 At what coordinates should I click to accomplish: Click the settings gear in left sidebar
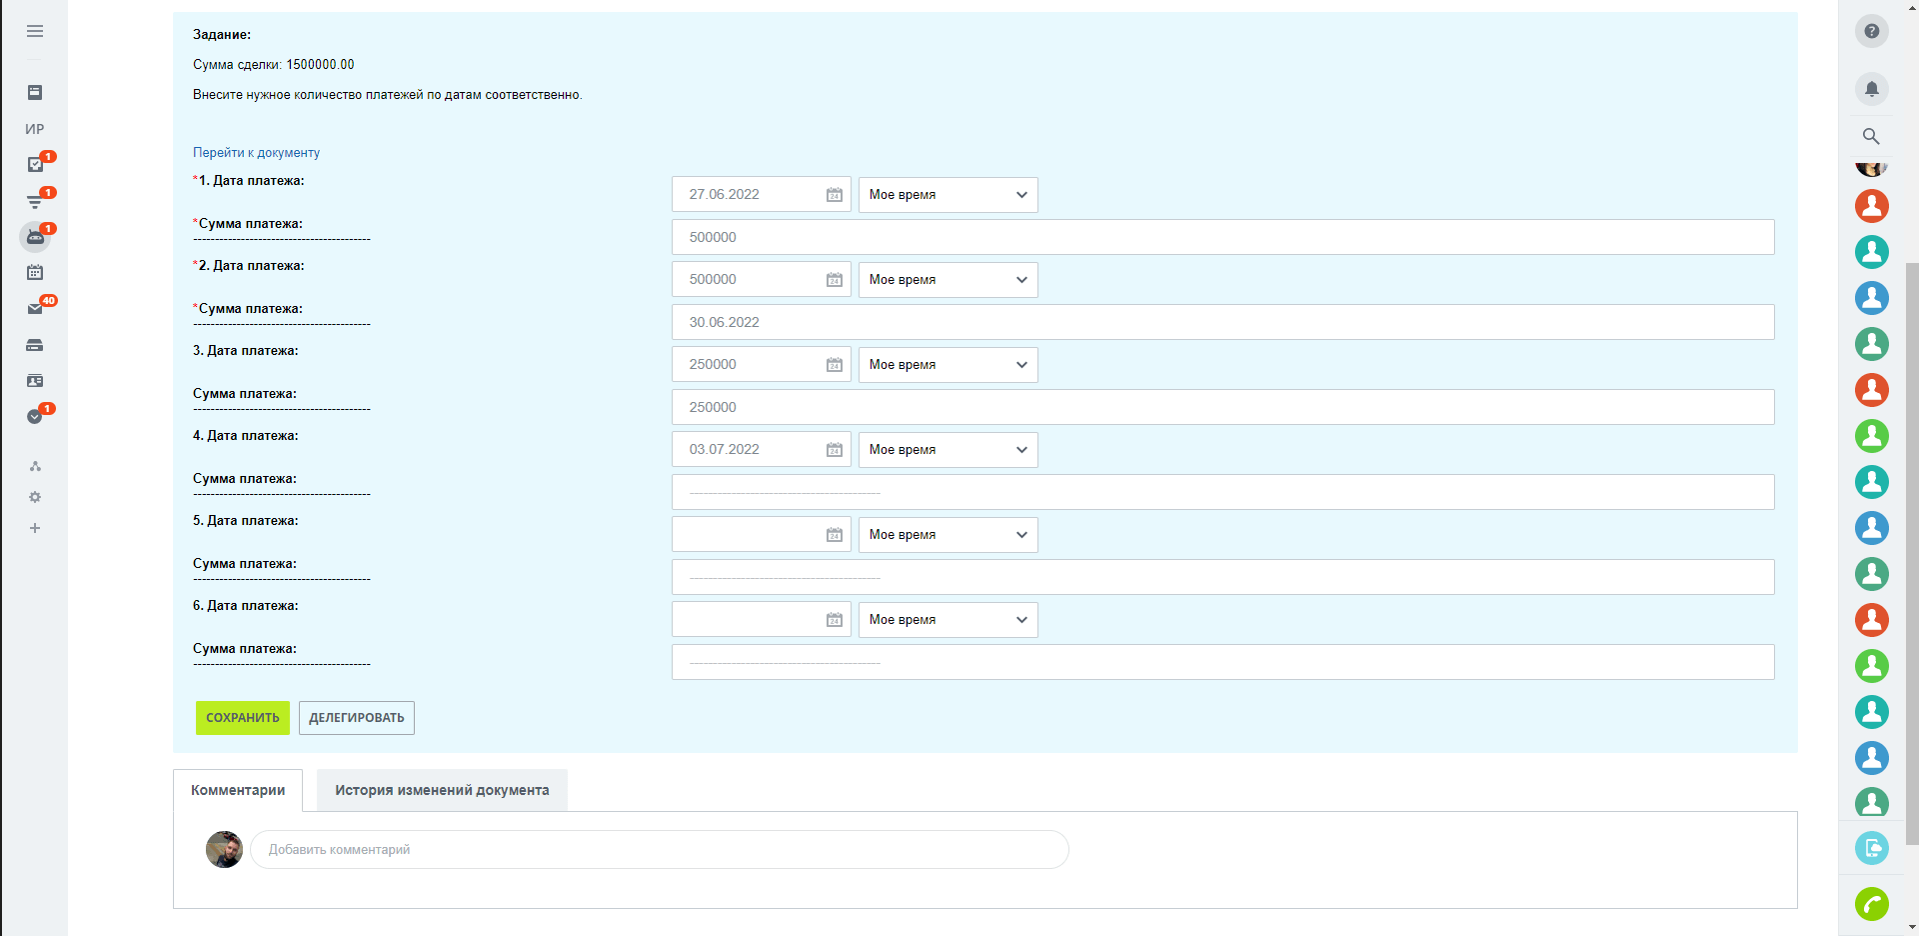pos(35,497)
